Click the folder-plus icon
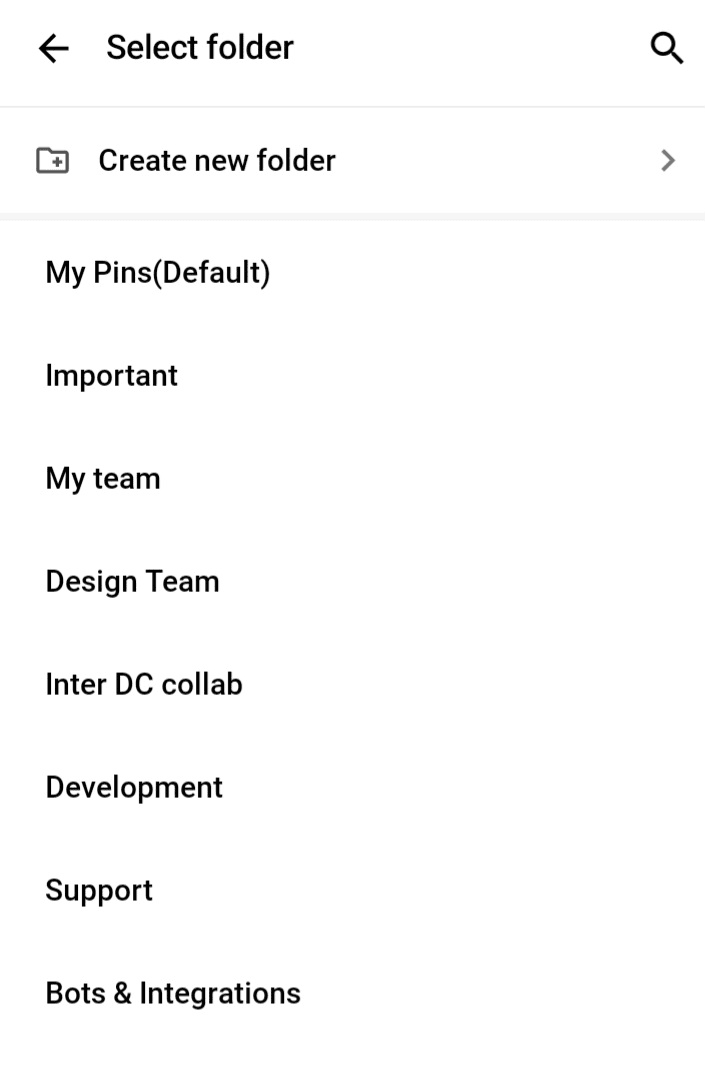The image size is (705, 1076). pos(52,161)
